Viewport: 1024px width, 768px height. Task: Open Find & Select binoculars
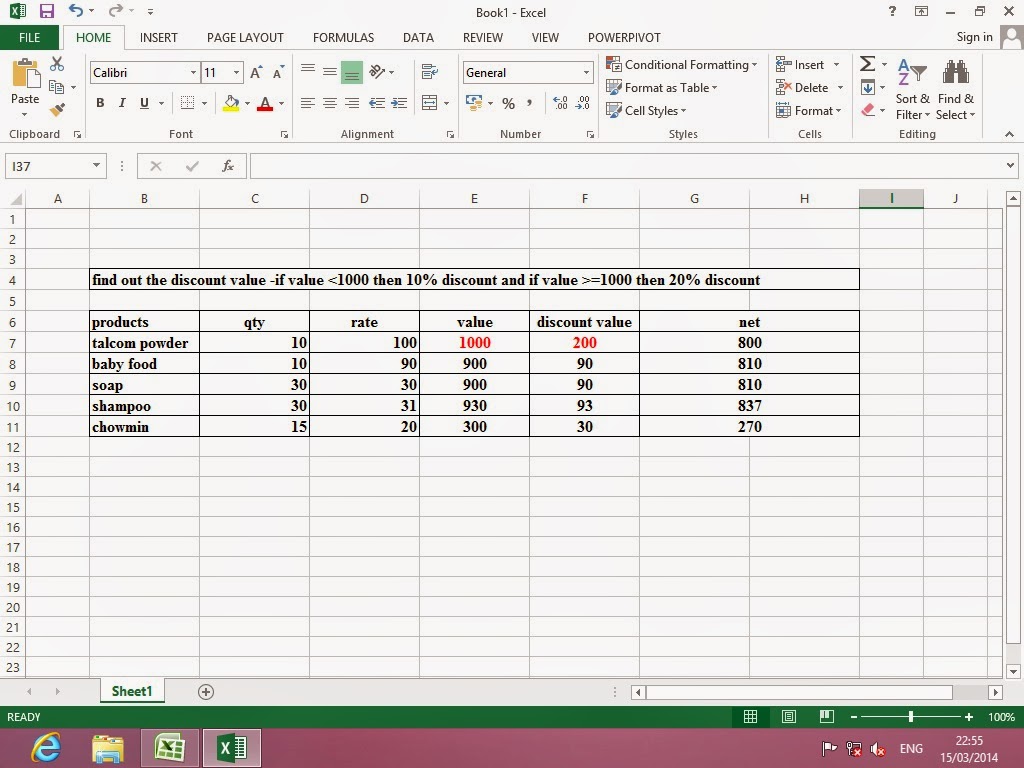[955, 89]
